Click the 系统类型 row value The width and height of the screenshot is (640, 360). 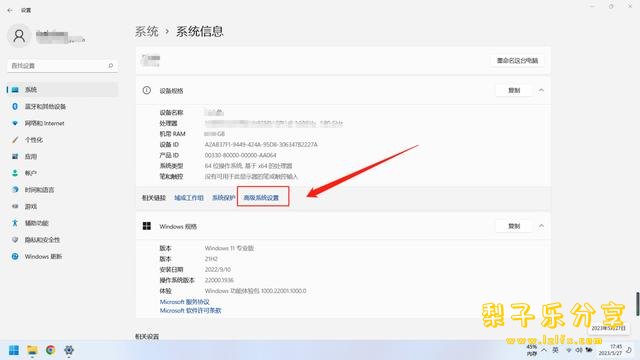pos(248,166)
